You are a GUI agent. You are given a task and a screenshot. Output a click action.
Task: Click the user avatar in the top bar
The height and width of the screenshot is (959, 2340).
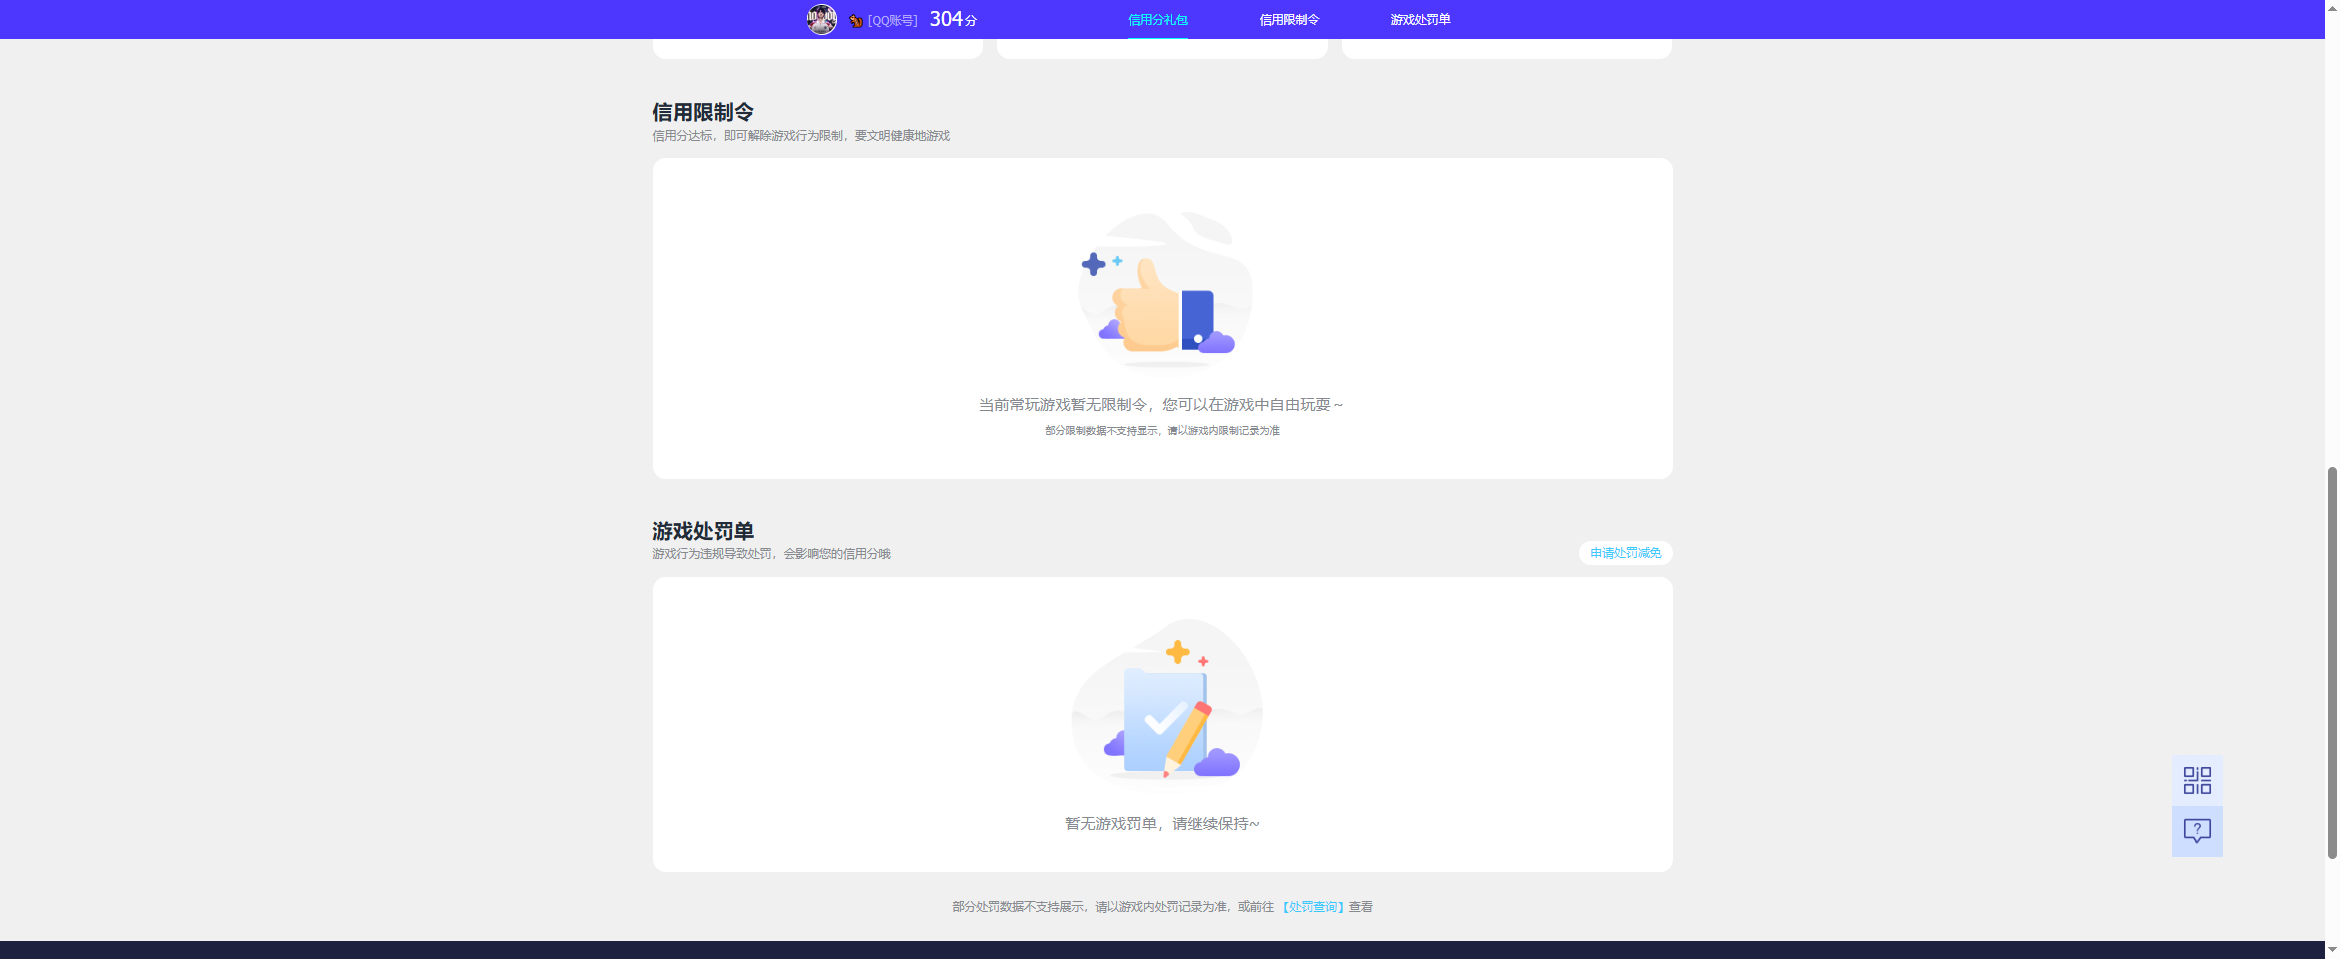click(821, 19)
